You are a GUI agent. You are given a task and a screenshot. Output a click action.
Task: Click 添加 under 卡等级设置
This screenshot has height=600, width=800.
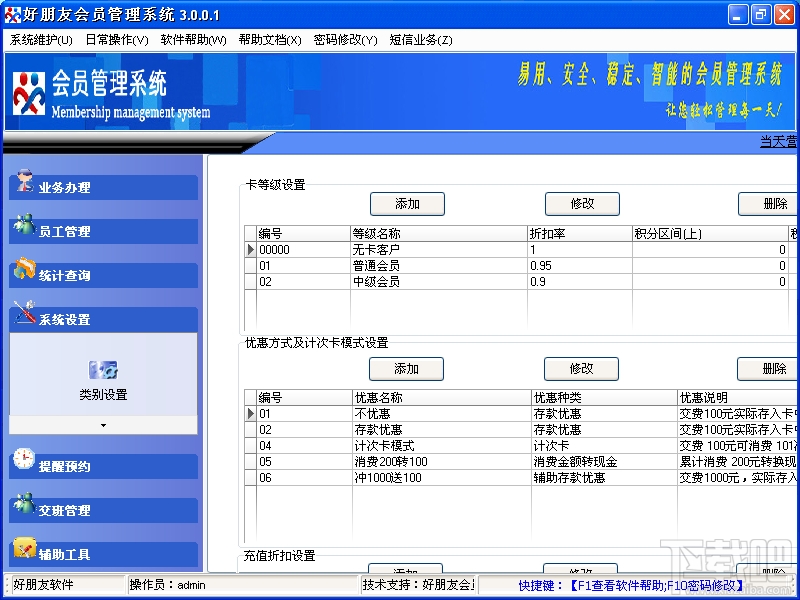(406, 204)
